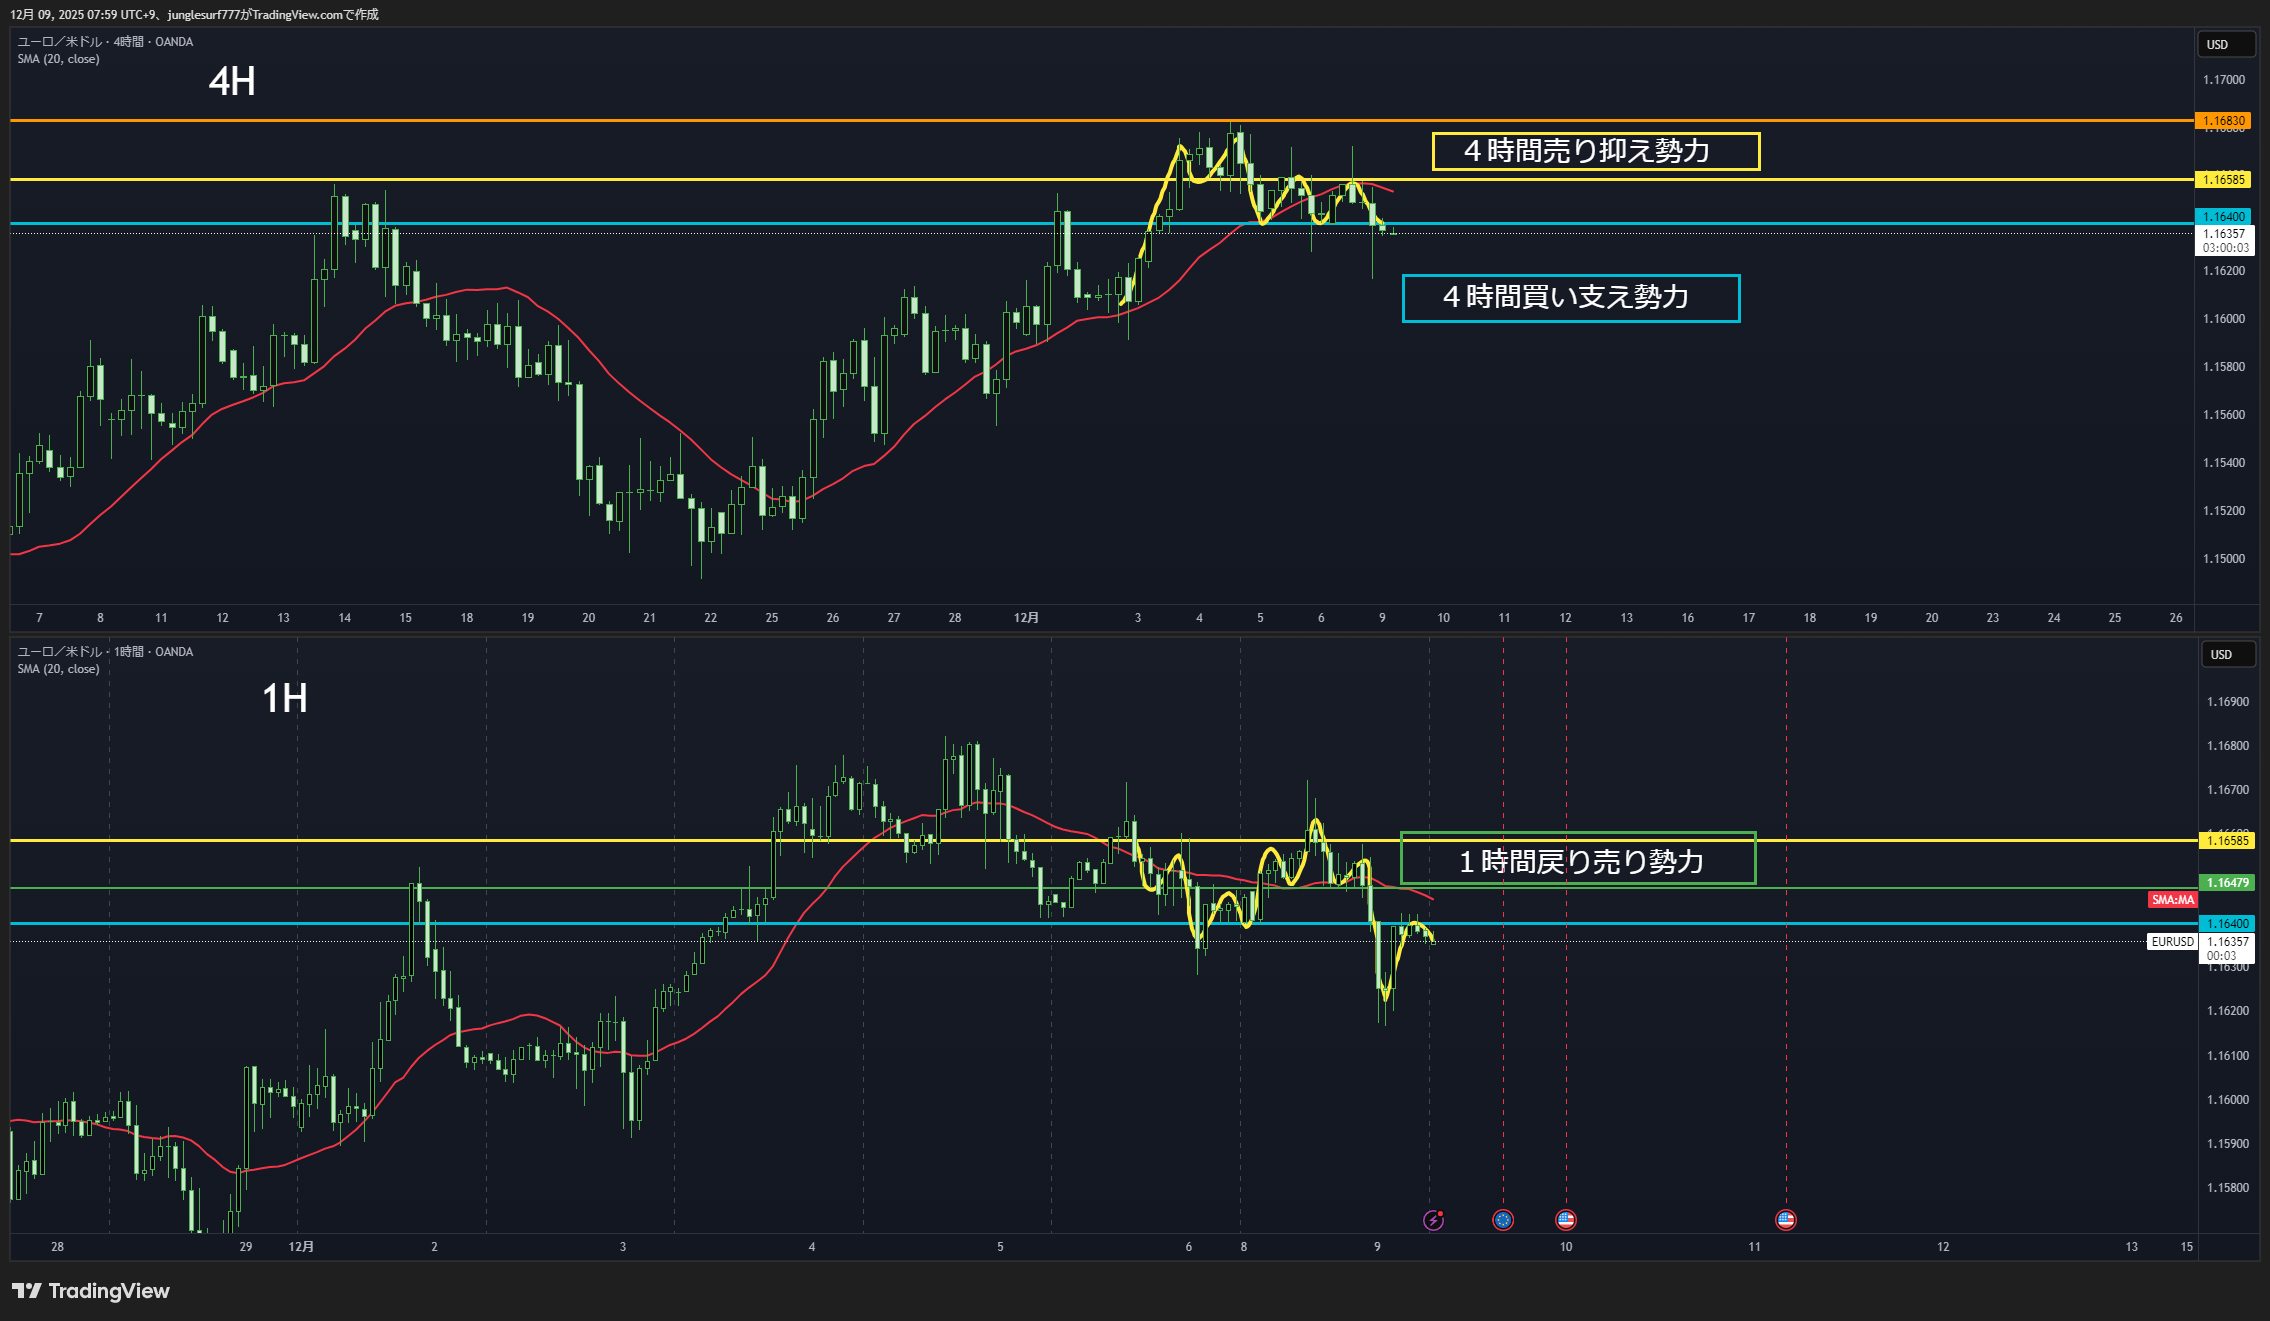This screenshot has height=1321, width=2270.
Task: Click the green 1.16479 price label
Action: click(x=2227, y=883)
